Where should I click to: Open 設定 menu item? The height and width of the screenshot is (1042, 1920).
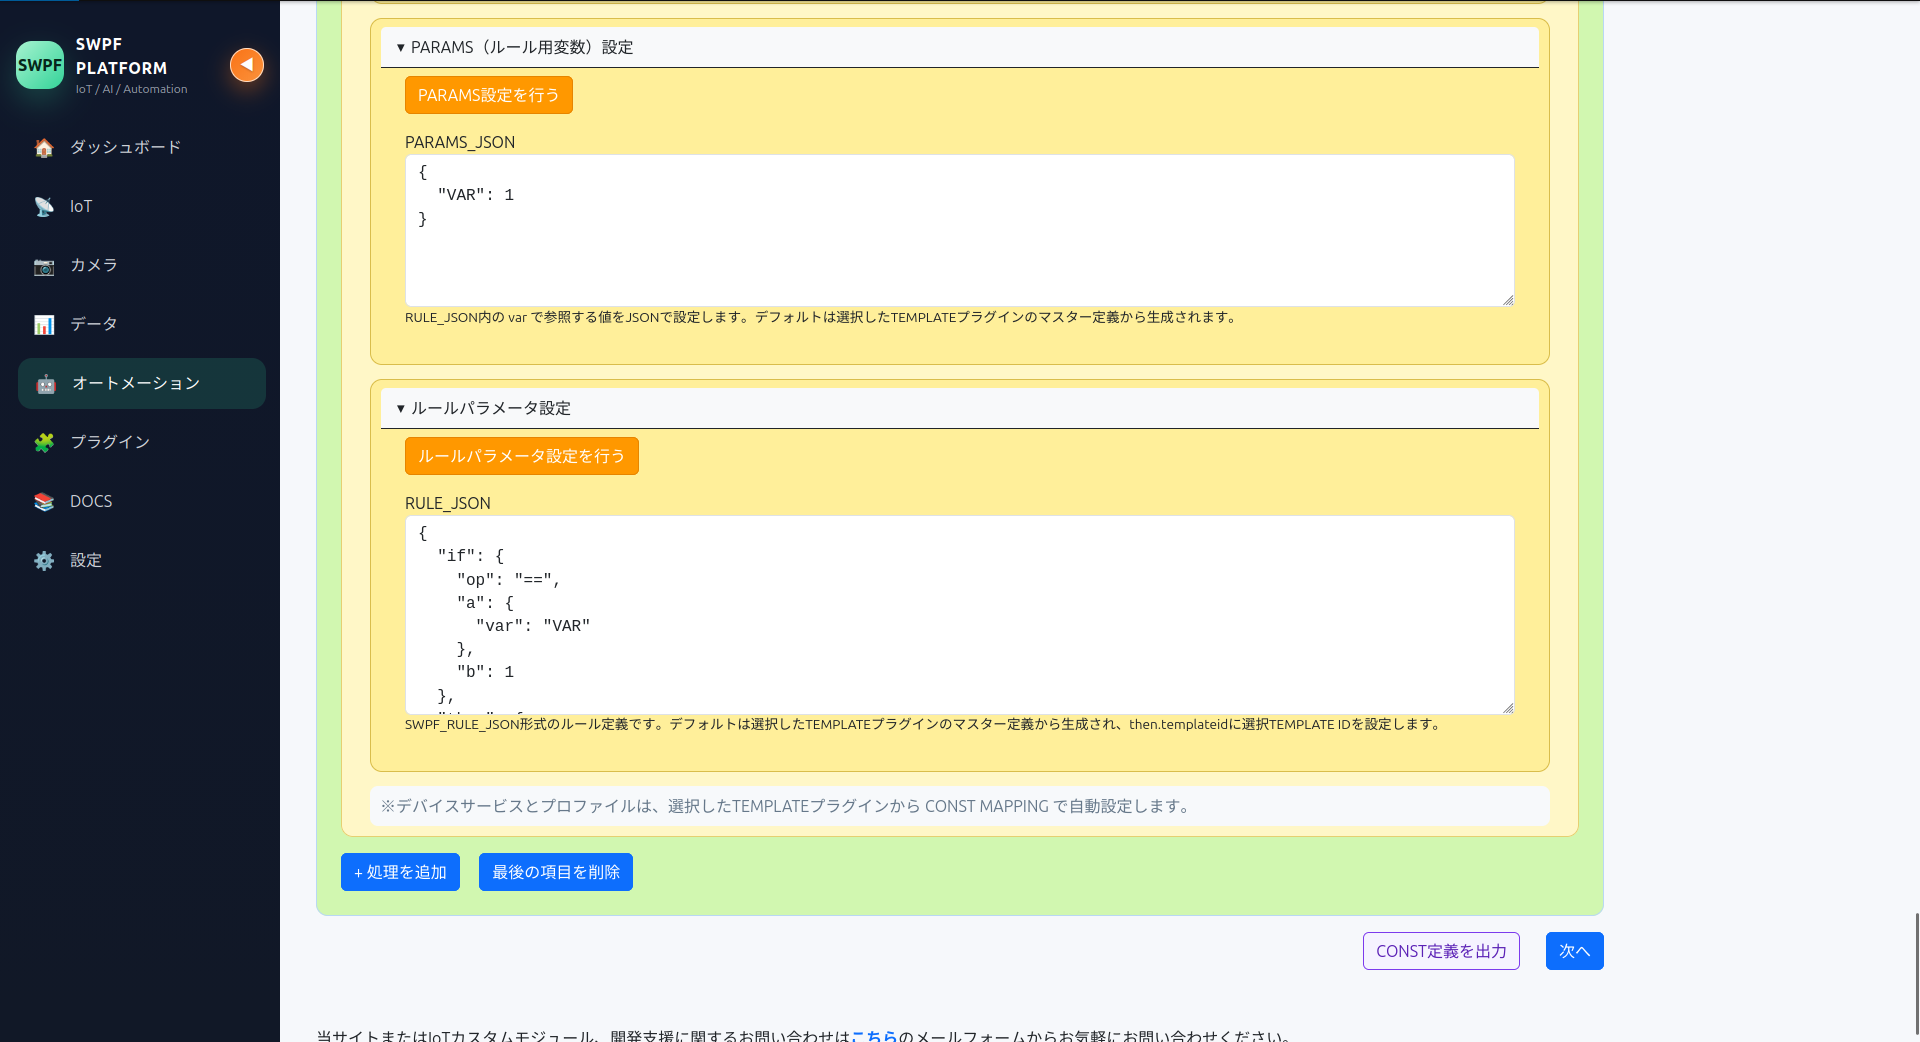click(142, 560)
